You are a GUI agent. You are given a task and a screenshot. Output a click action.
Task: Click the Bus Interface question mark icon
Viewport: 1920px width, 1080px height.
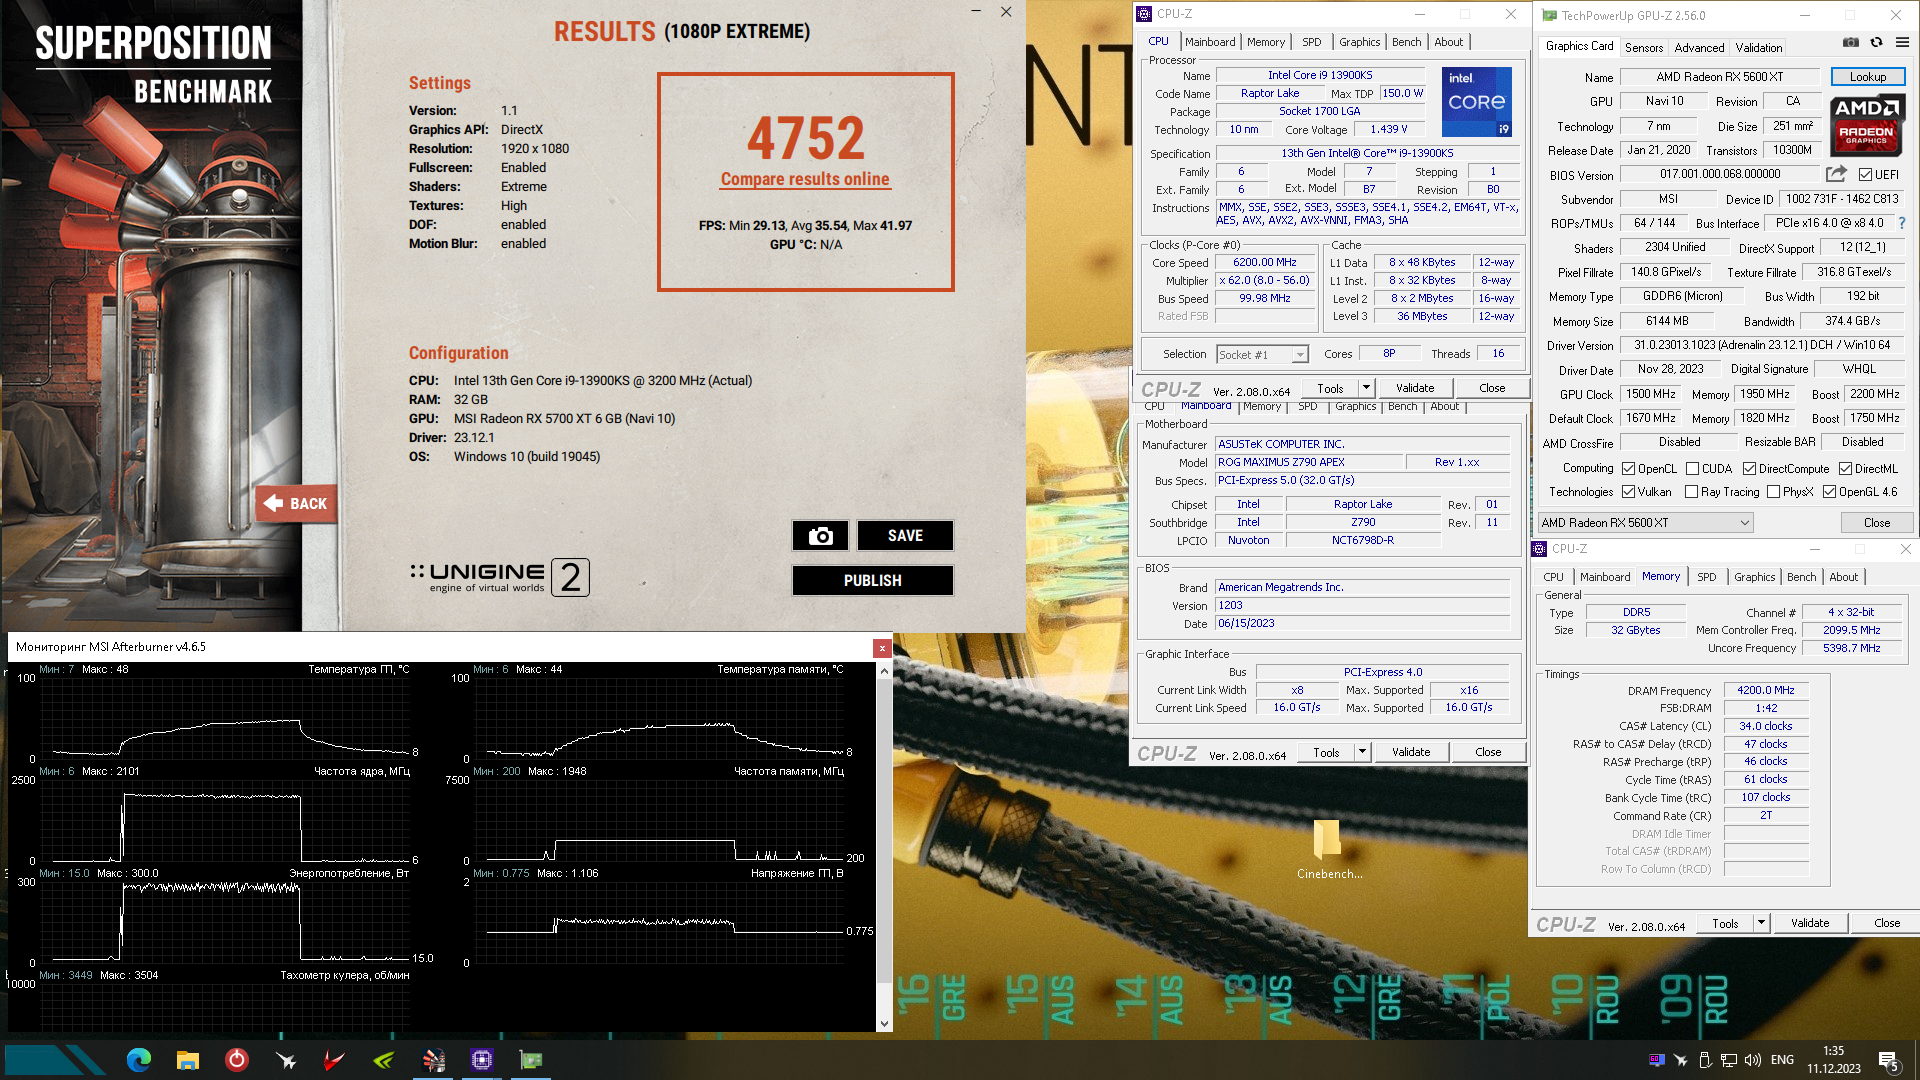1902,223
